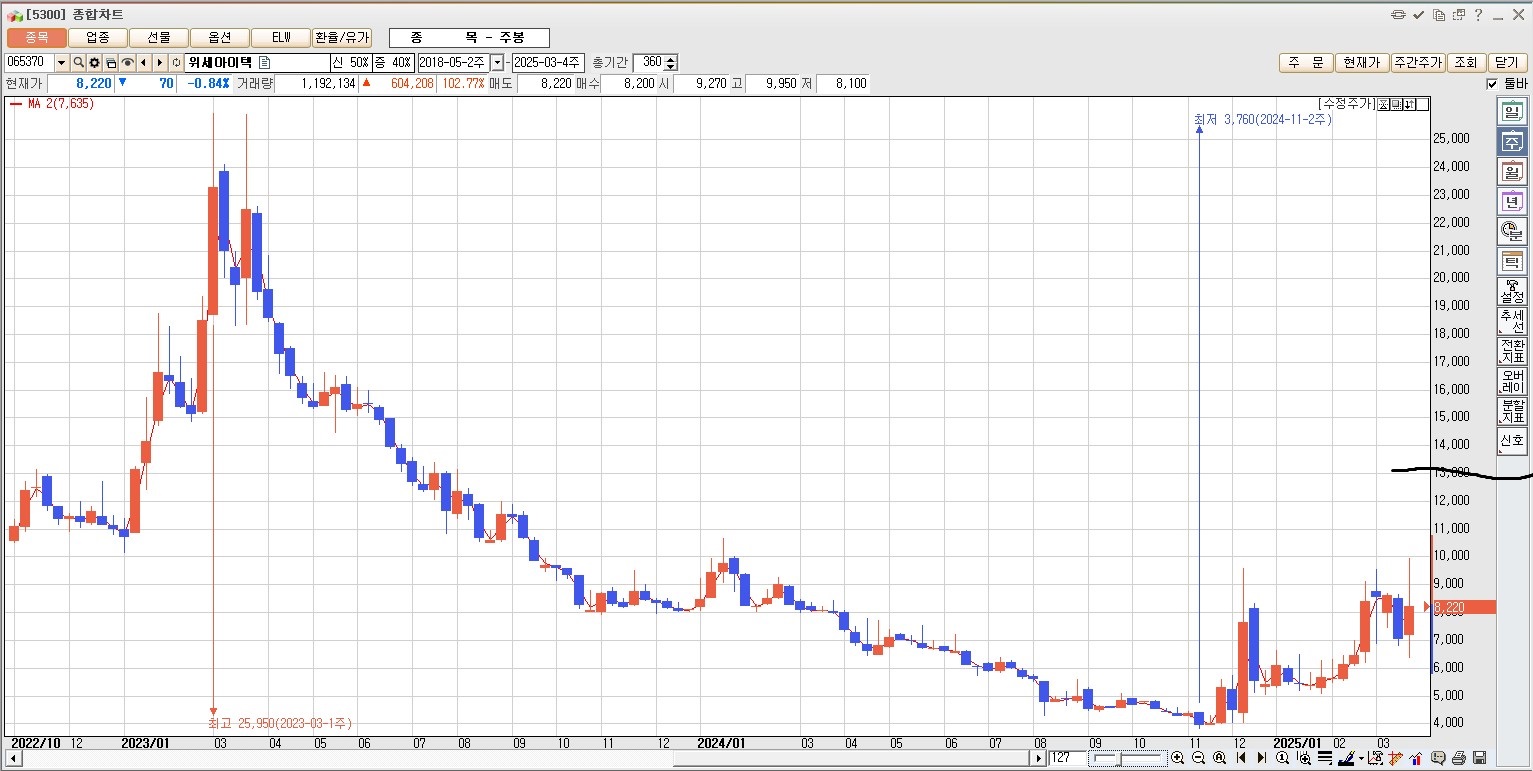This screenshot has height=771, width=1533.
Task: Toggle the 신 50% margin indicator
Action: point(350,63)
